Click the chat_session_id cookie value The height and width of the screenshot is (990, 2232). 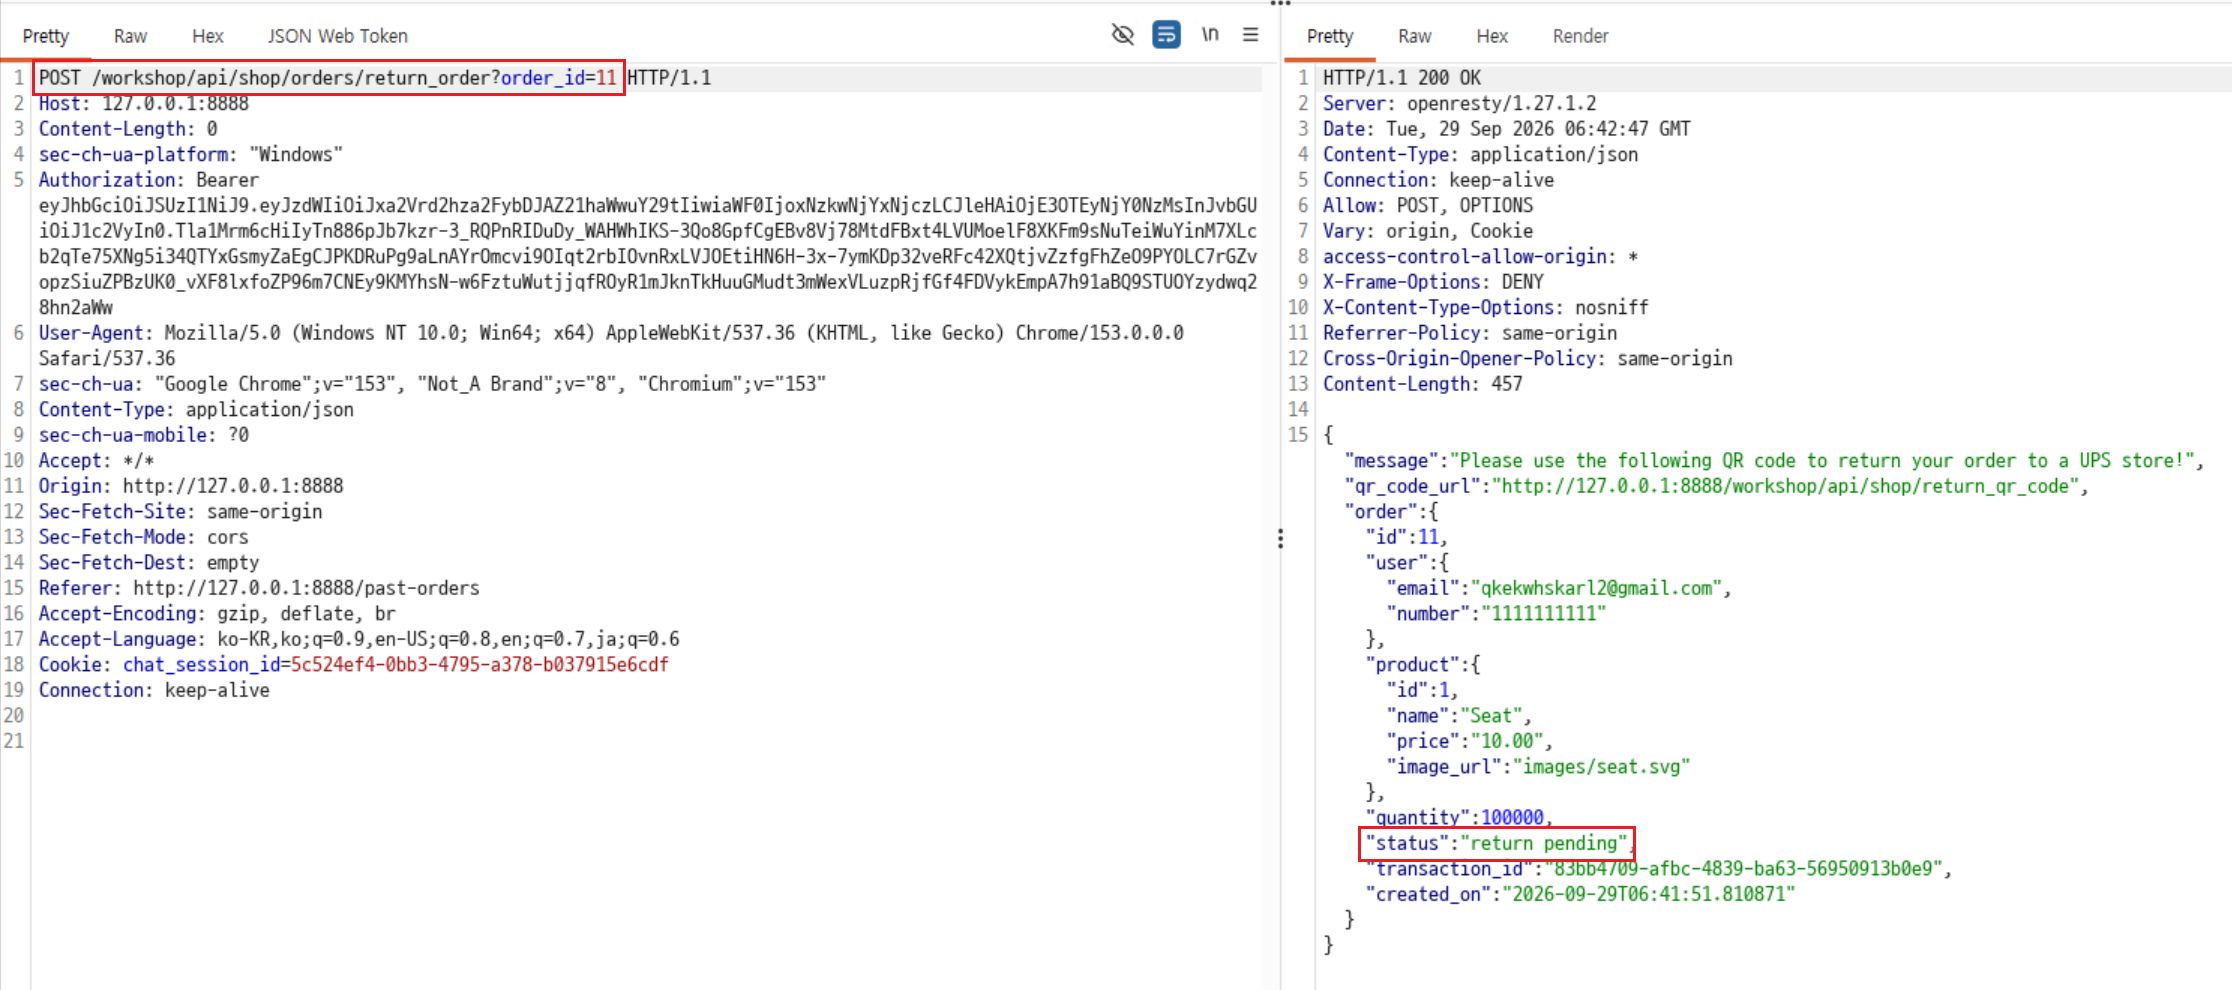pyautogui.click(x=479, y=664)
